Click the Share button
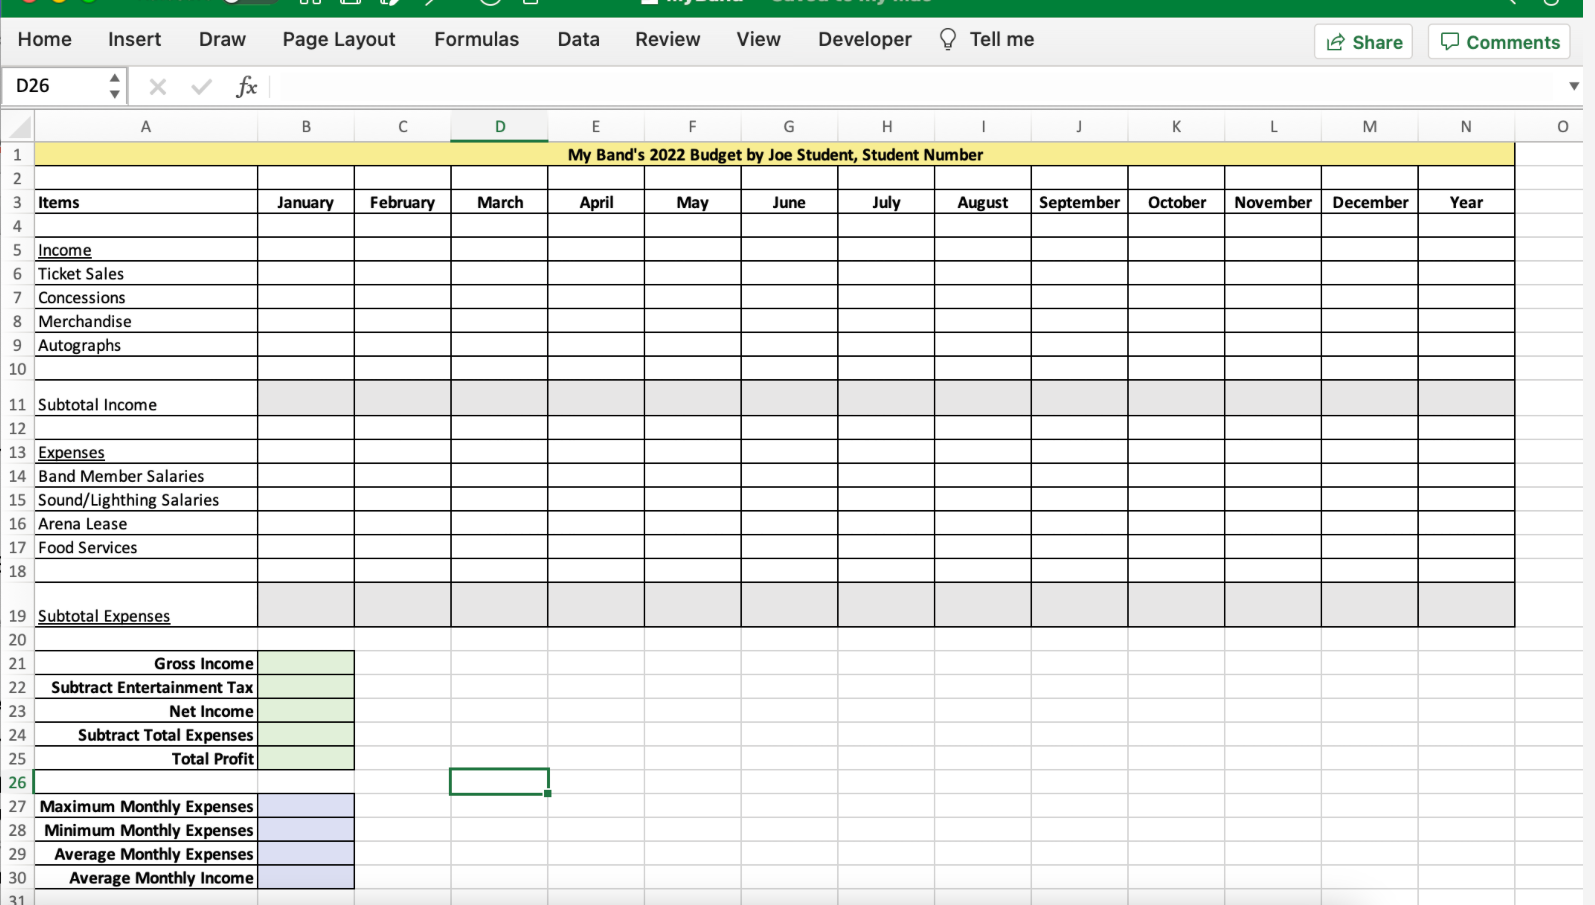 tap(1363, 42)
